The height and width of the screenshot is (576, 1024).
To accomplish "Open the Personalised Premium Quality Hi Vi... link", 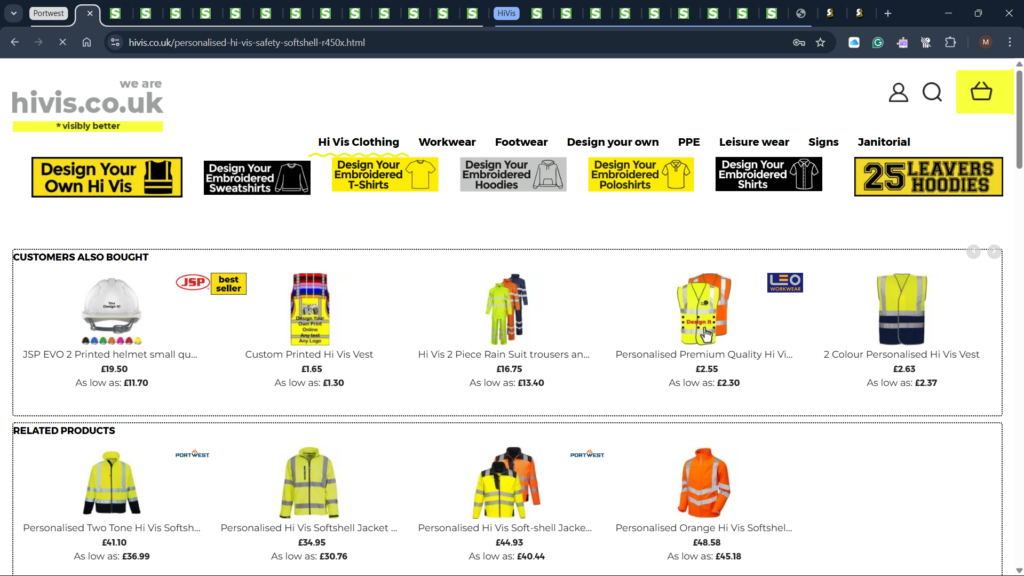I will point(704,355).
